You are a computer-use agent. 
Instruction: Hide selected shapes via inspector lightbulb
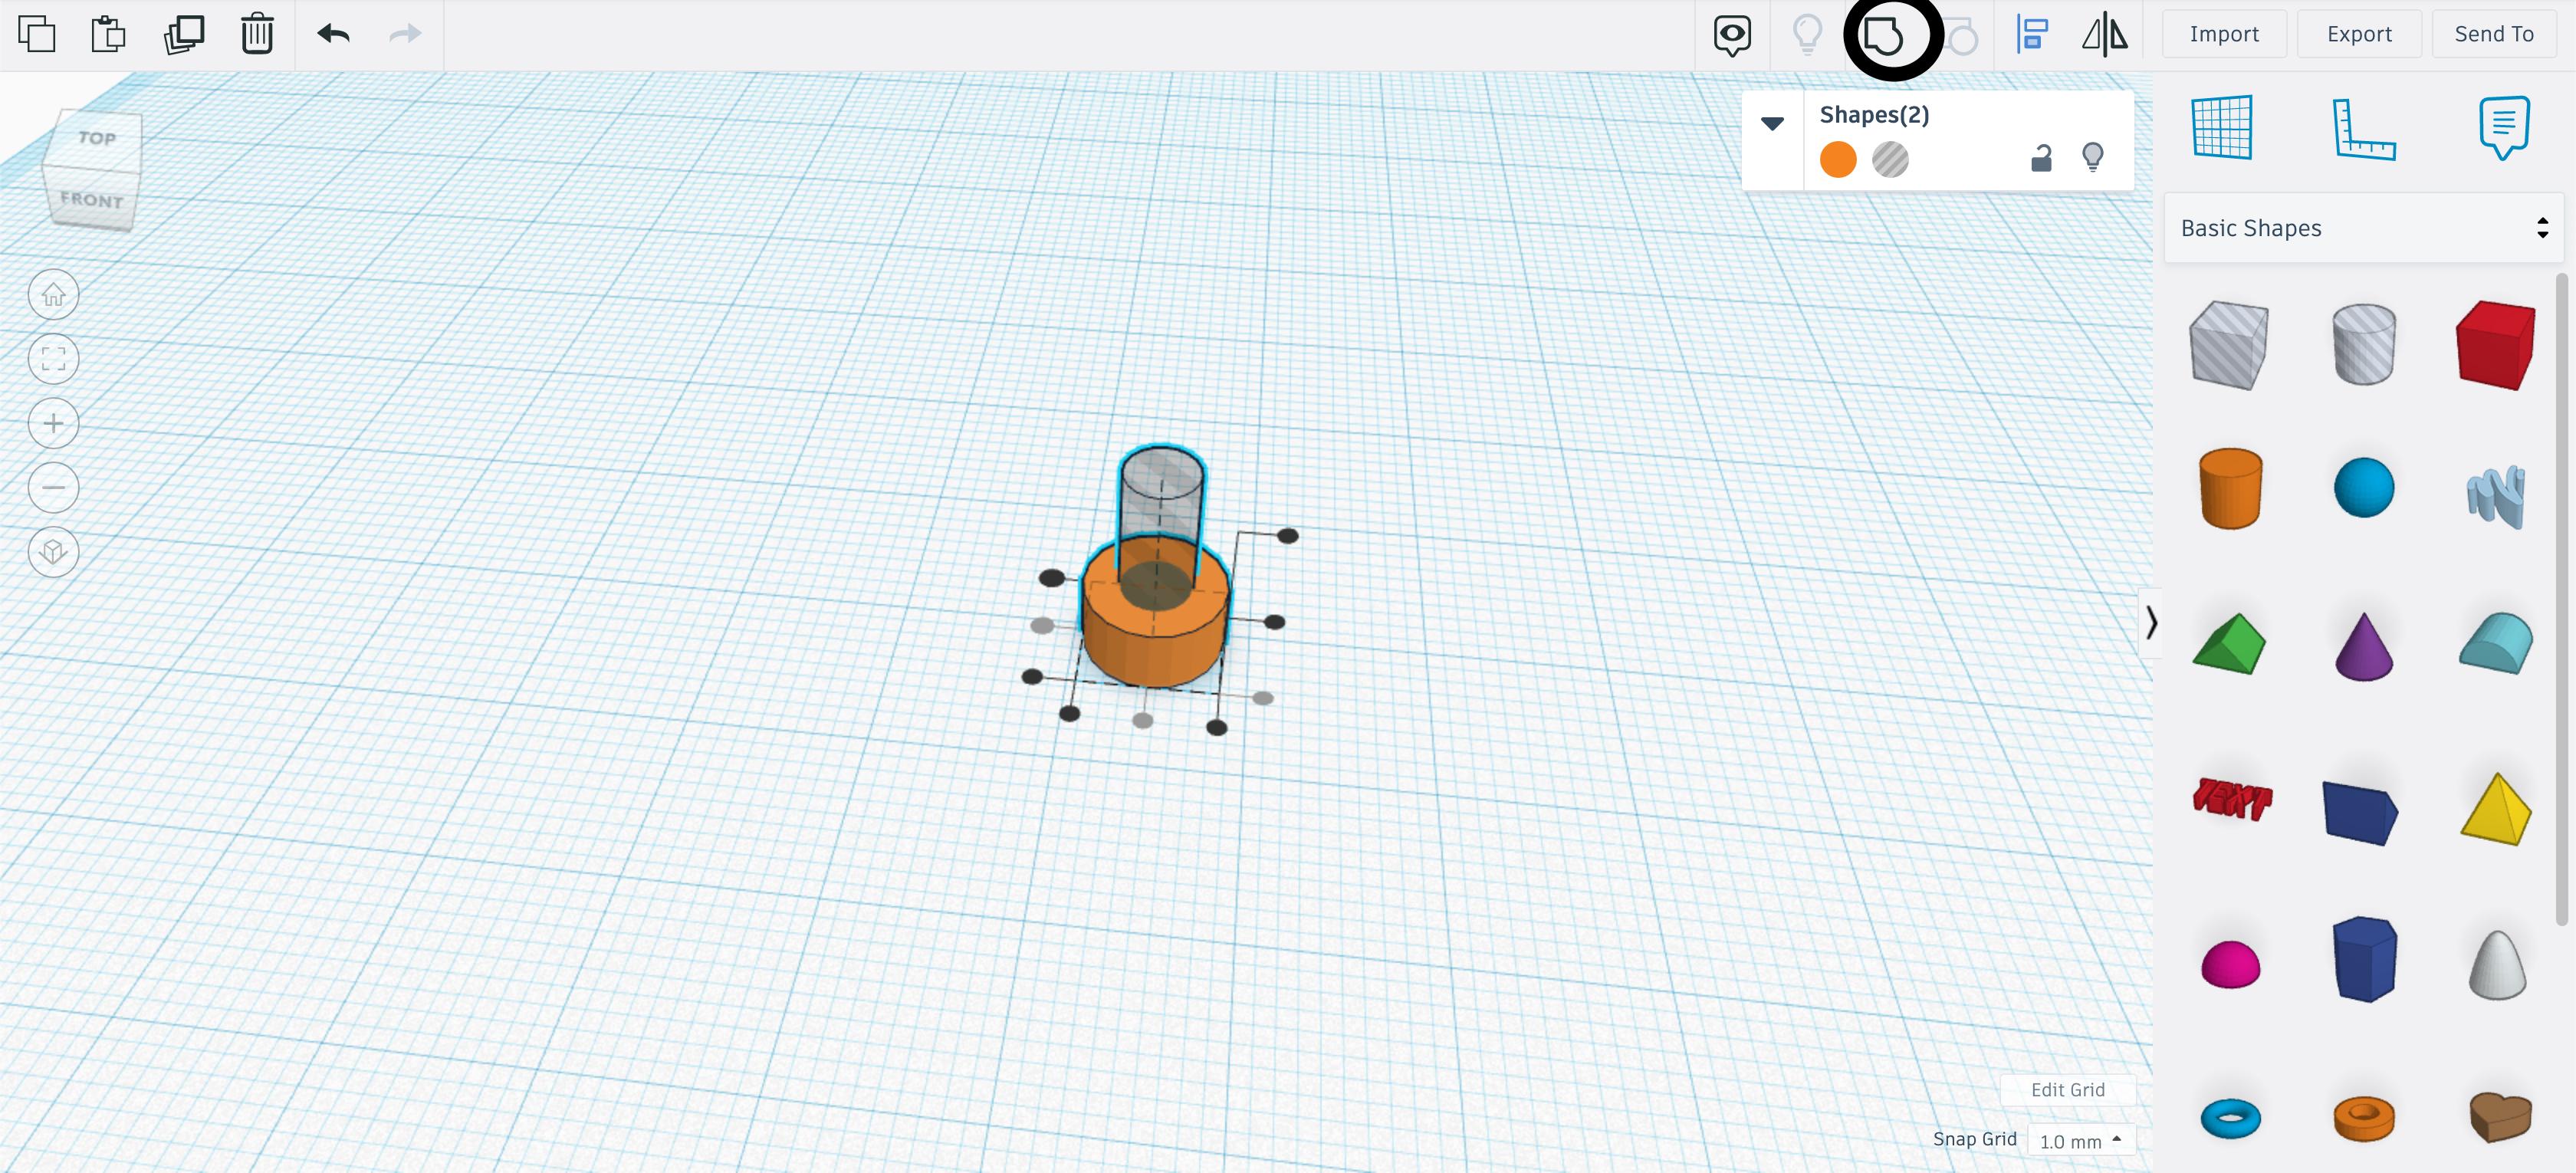pyautogui.click(x=2092, y=157)
